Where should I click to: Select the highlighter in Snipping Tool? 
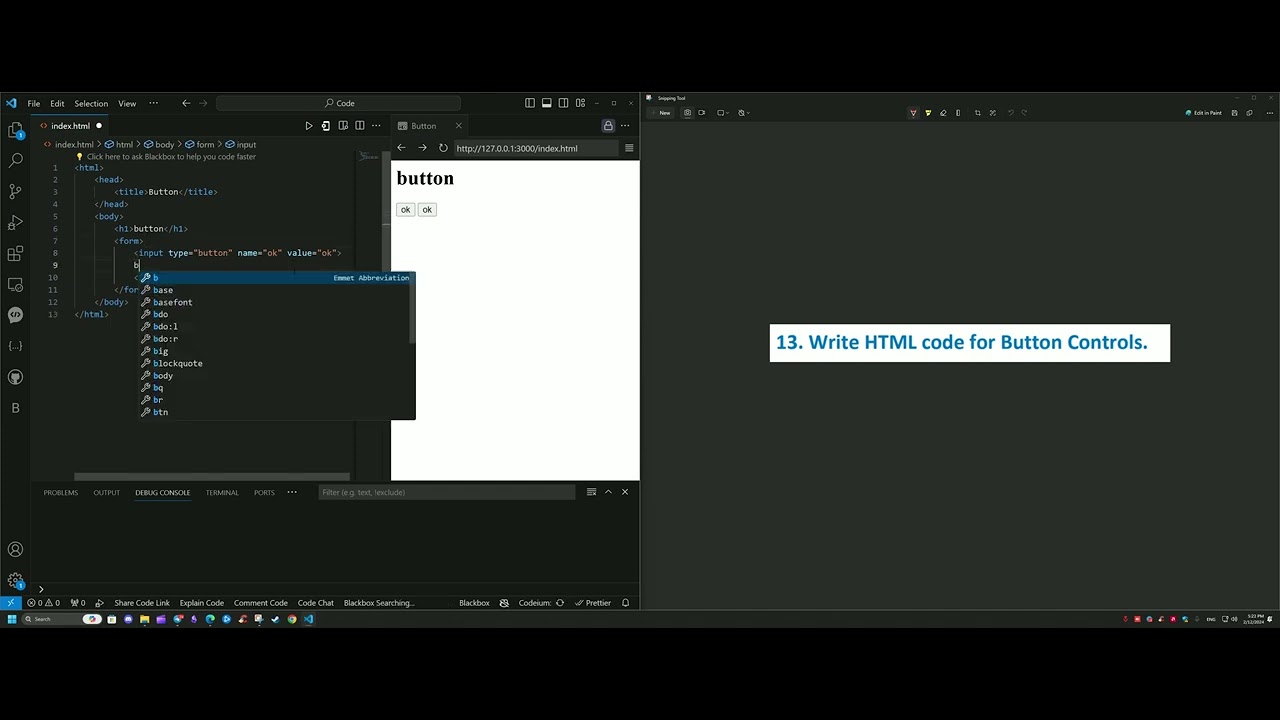click(x=928, y=113)
